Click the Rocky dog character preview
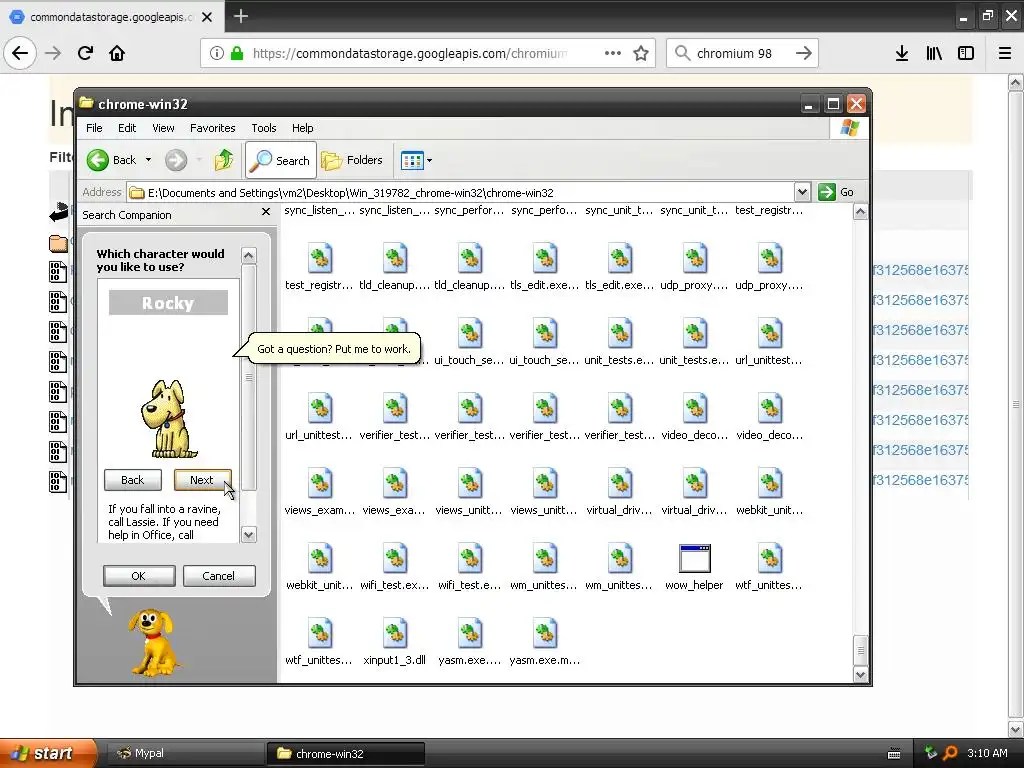This screenshot has height=768, width=1024. pyautogui.click(x=168, y=419)
